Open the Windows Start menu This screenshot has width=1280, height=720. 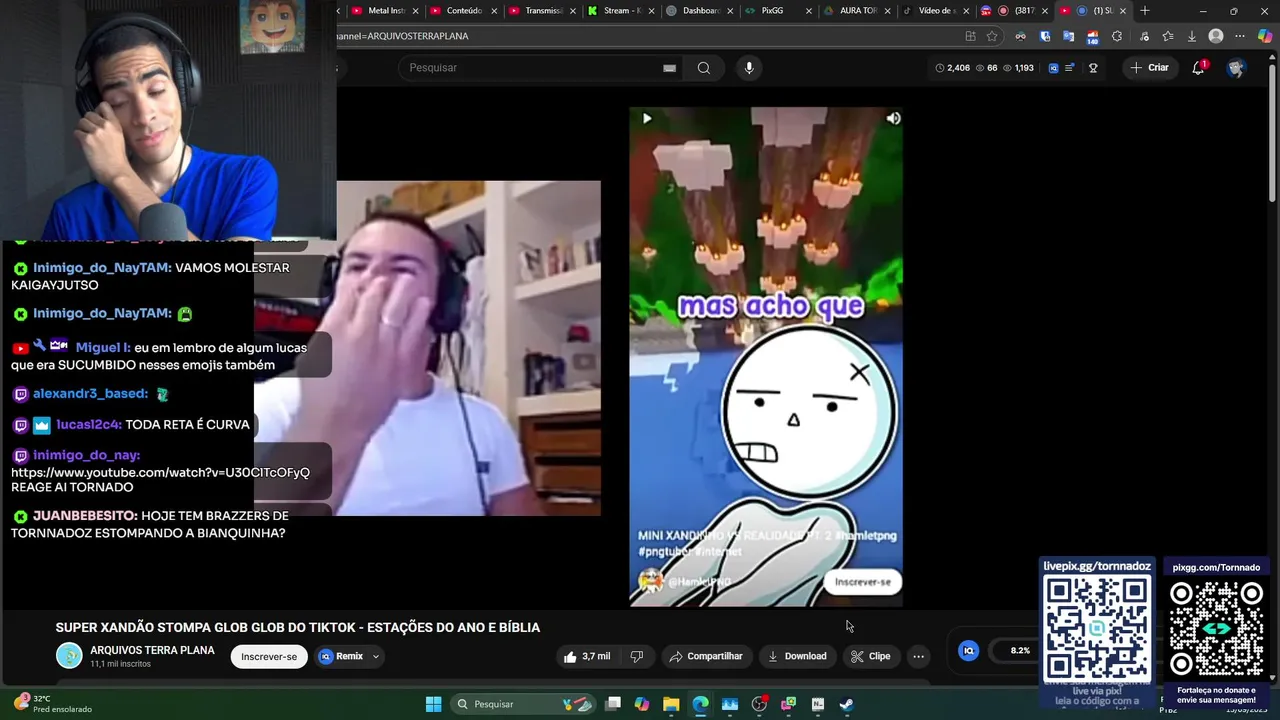click(x=433, y=704)
